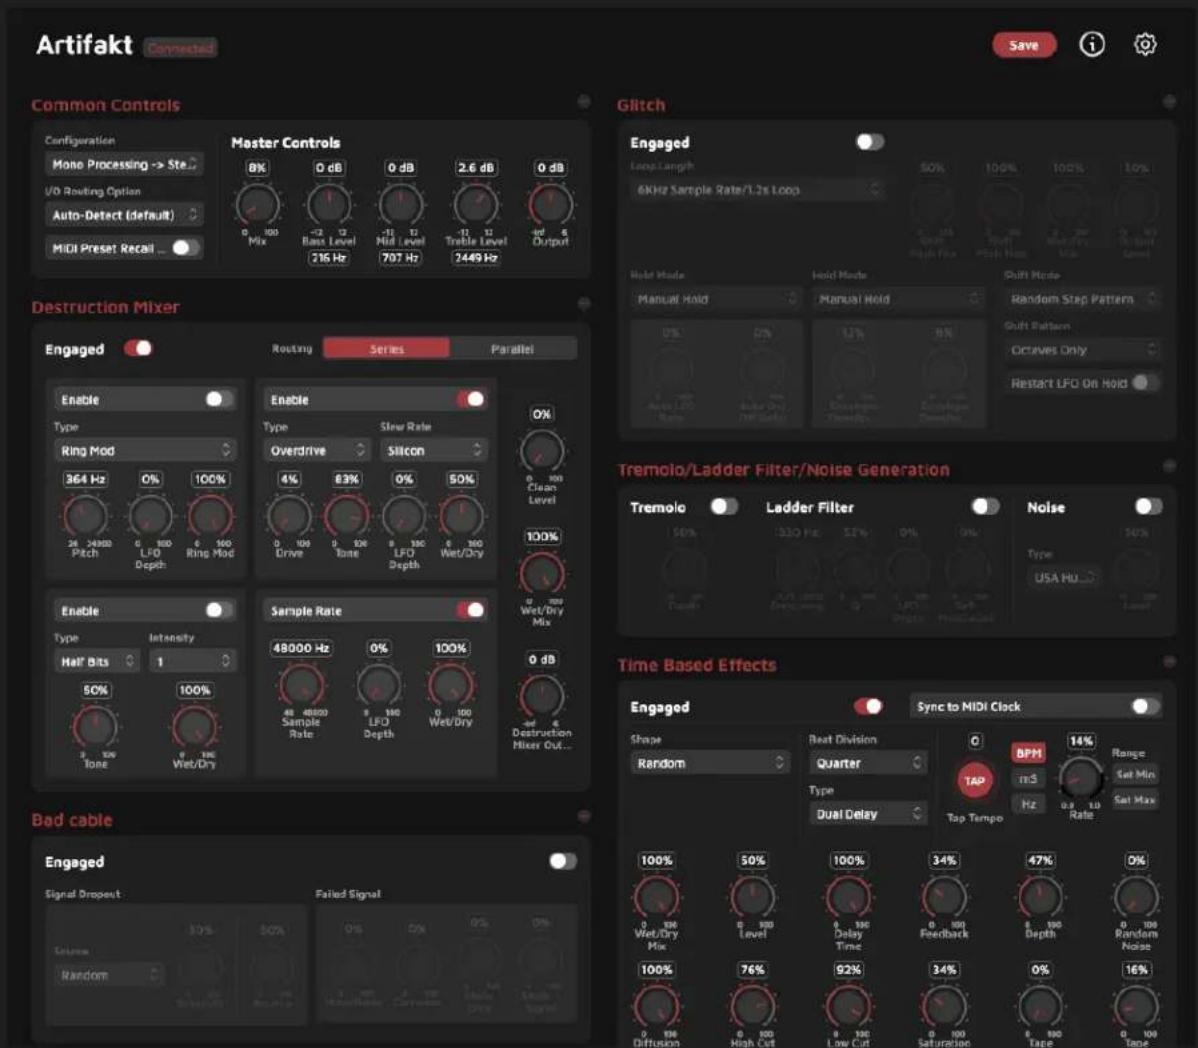Open Intensity dropdown showing 1
The height and width of the screenshot is (1048, 1198).
point(193,661)
